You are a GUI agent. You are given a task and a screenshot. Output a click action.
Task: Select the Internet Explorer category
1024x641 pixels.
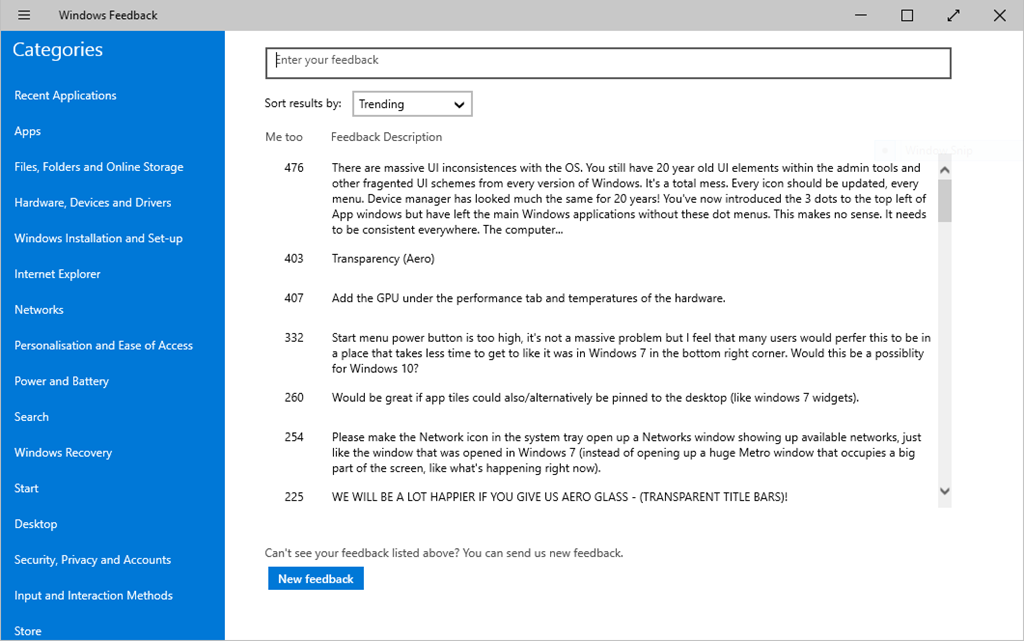pos(57,274)
